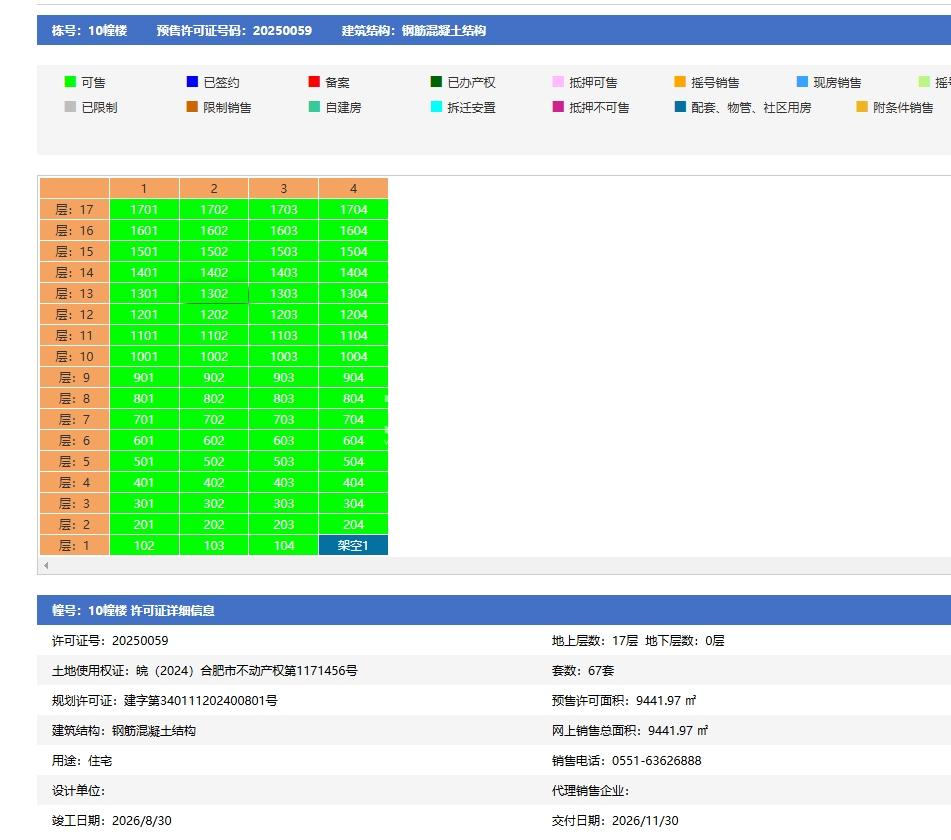Click the gray 已限制 legend swatch
Image resolution: width=951 pixels, height=840 pixels.
[70, 107]
